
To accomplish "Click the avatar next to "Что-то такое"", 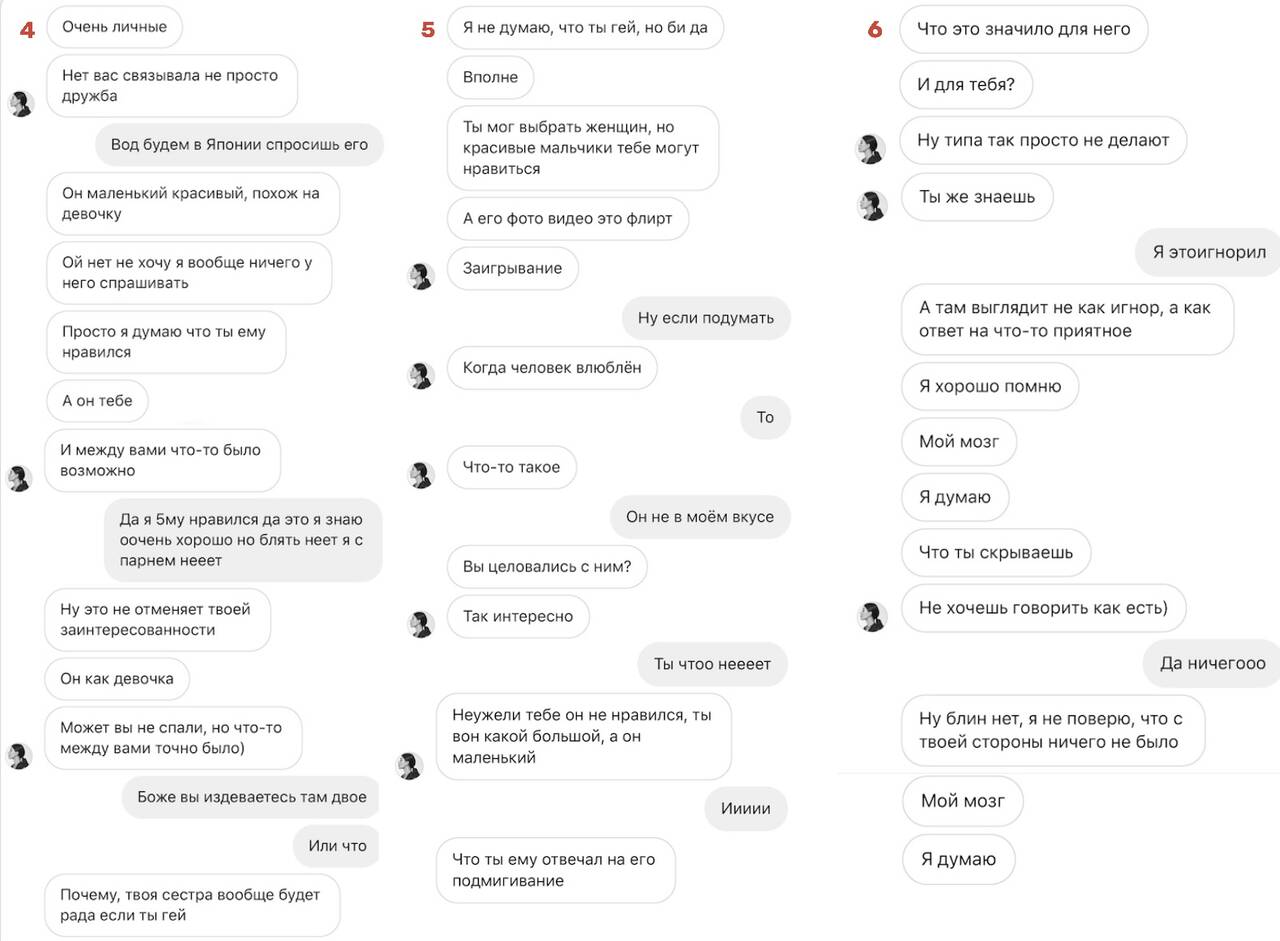I will tap(422, 475).
